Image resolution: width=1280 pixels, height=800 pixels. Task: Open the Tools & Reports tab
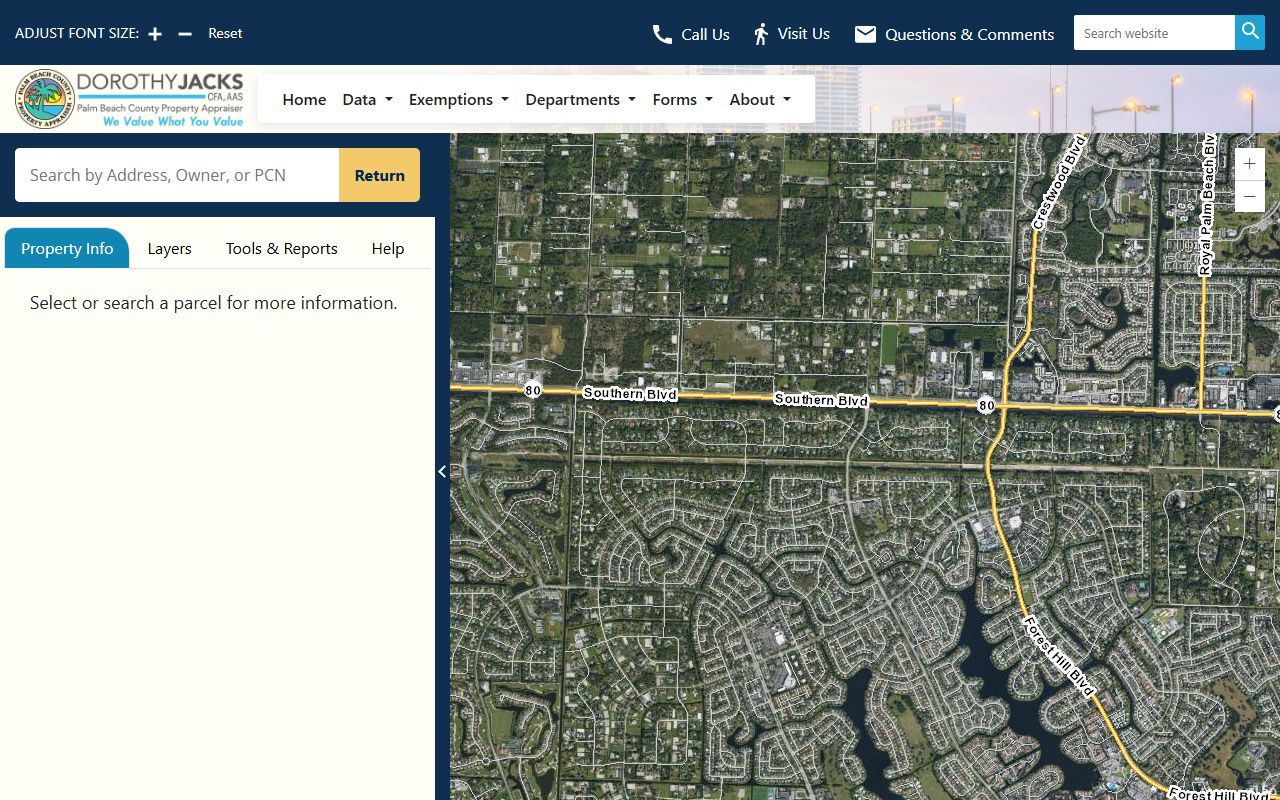(281, 248)
